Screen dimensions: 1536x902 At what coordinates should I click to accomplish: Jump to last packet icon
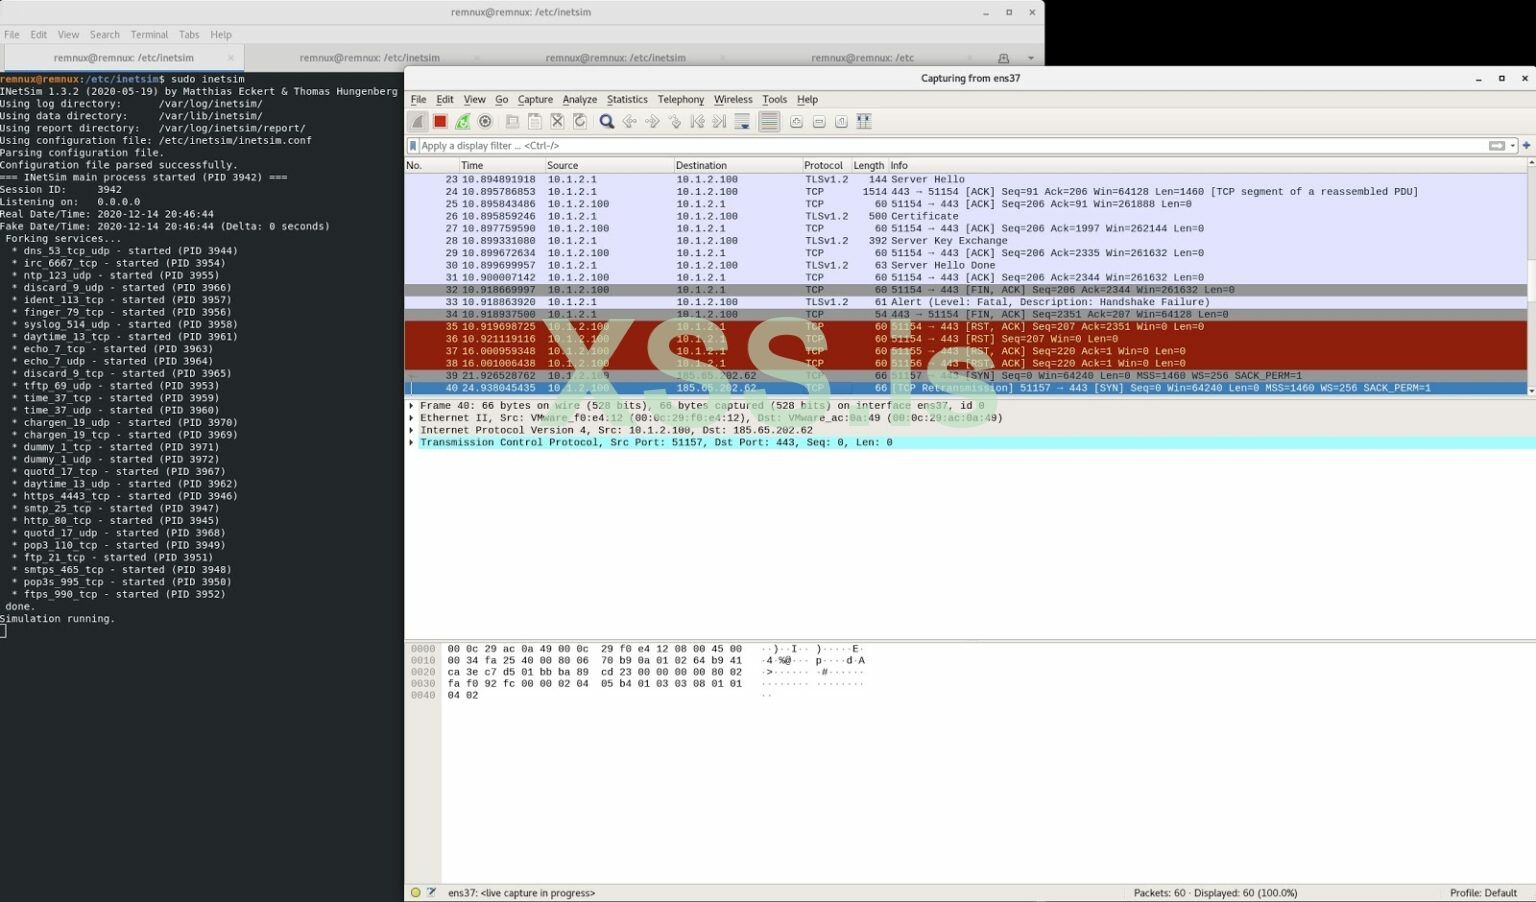719,122
